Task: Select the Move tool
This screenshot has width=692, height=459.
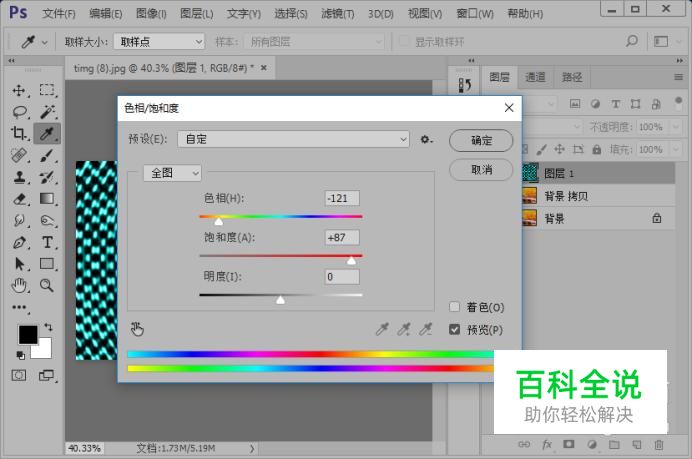Action: coord(19,90)
